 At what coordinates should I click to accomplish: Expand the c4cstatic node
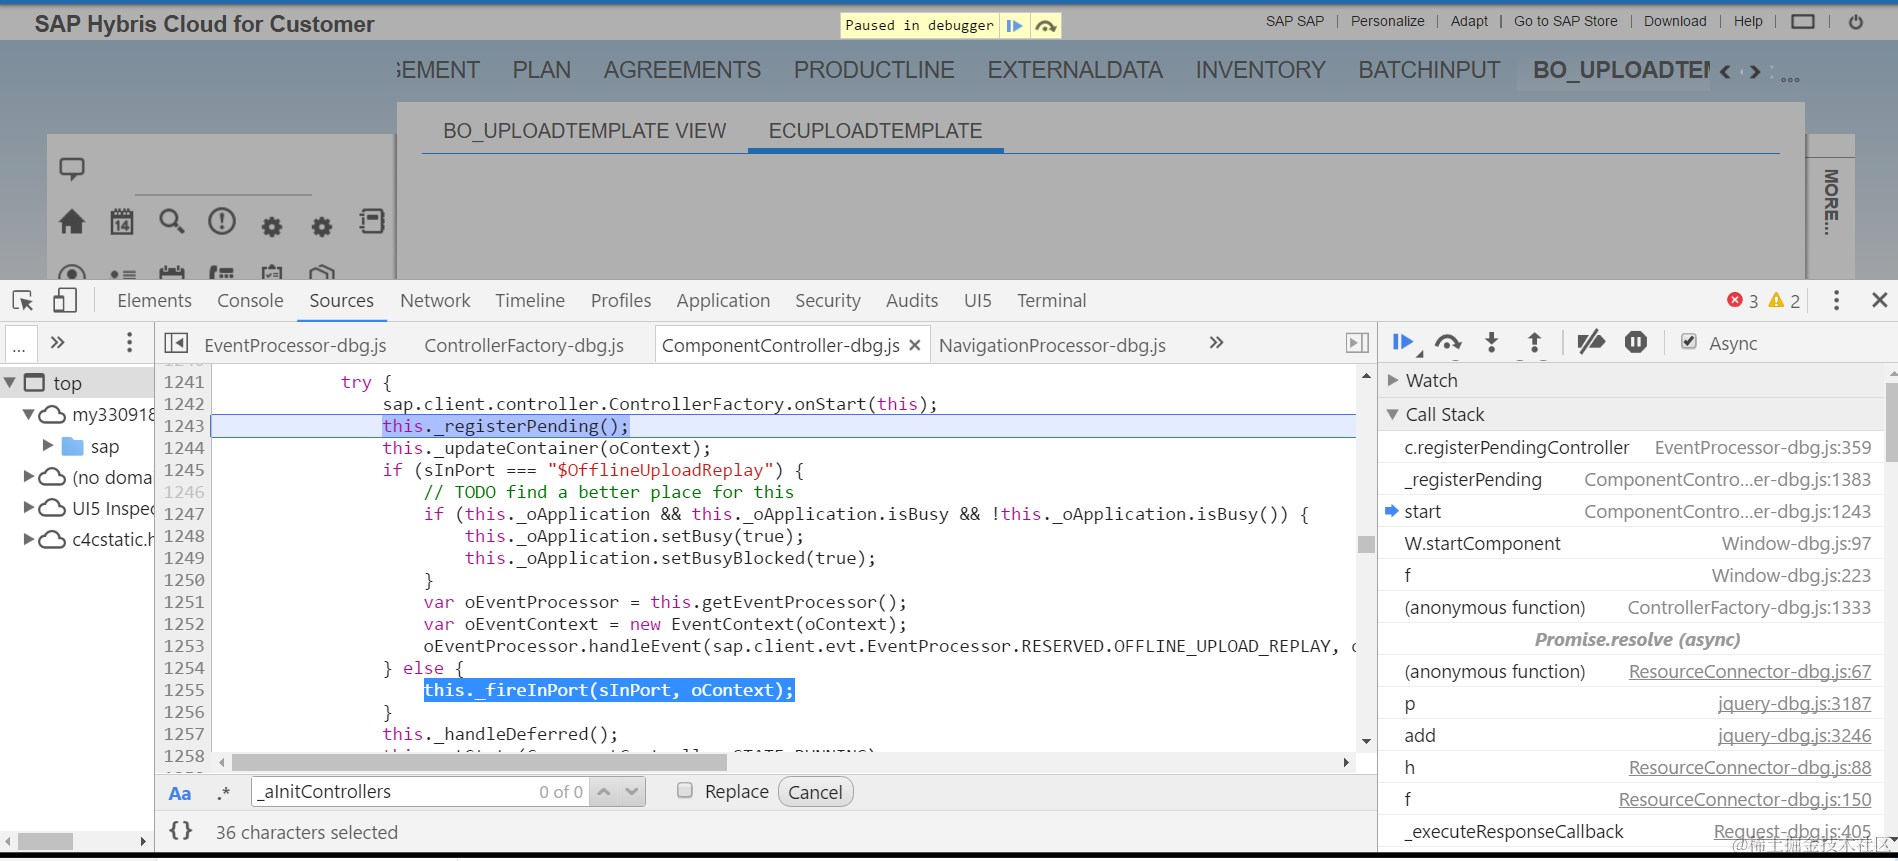point(29,539)
